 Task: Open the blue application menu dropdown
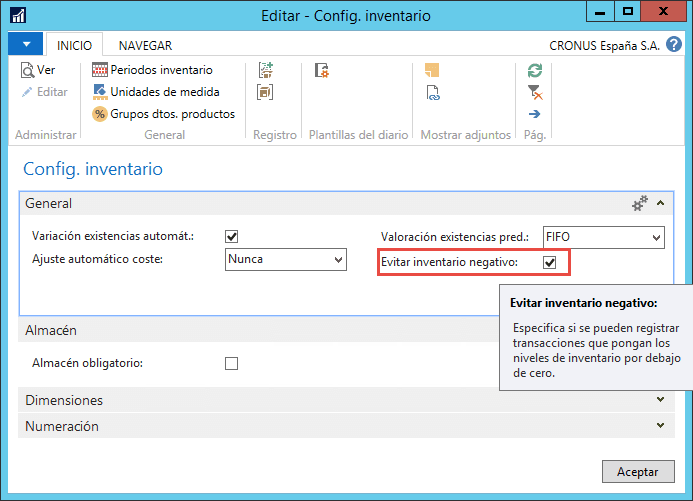tap(26, 44)
